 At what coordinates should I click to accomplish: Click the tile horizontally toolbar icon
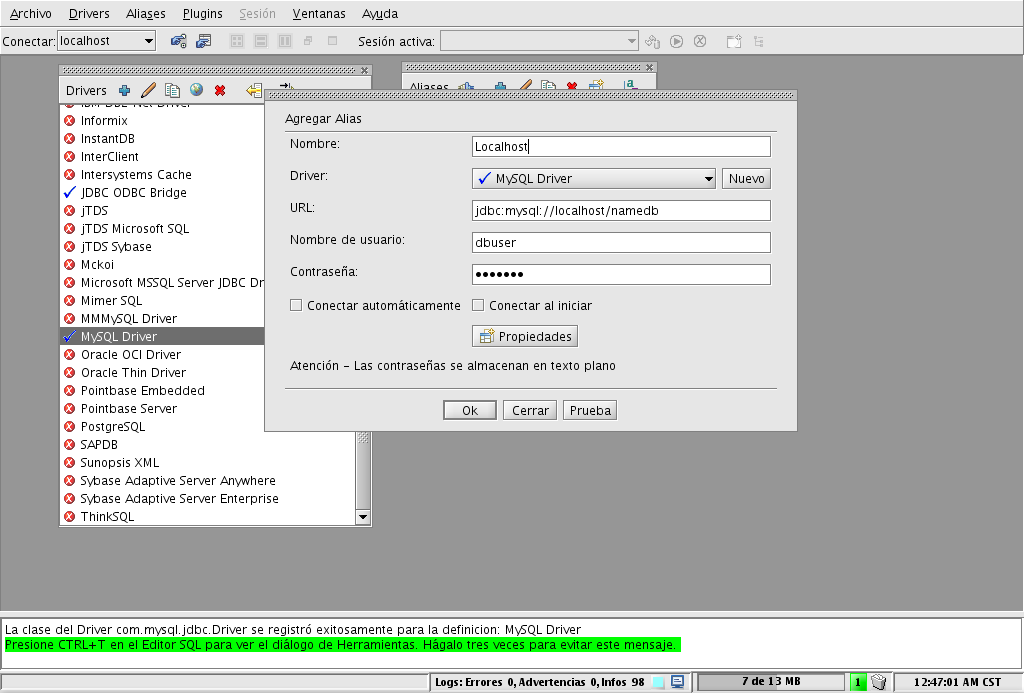(261, 41)
